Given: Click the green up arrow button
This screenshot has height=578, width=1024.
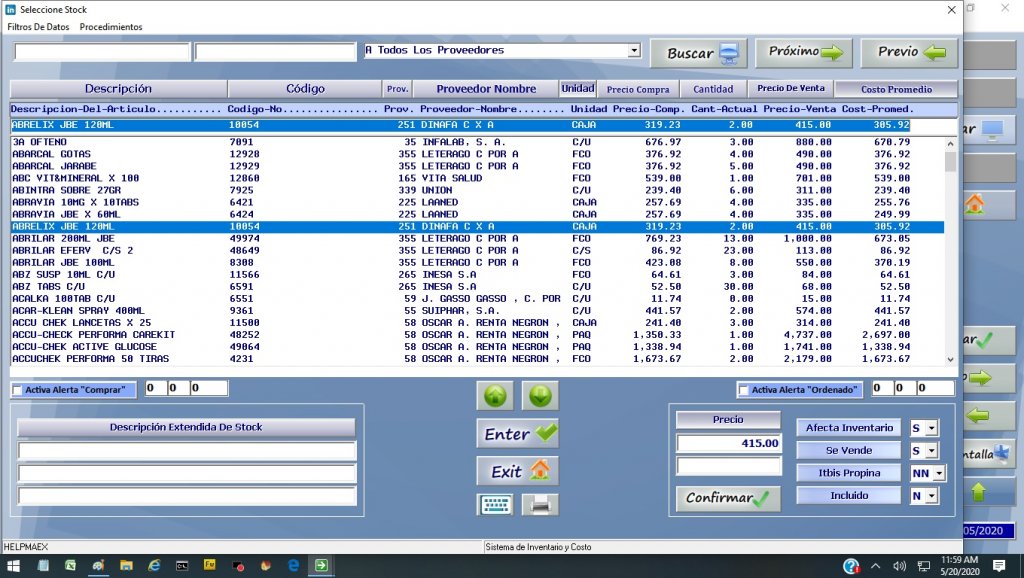Looking at the screenshot, I should [496, 396].
